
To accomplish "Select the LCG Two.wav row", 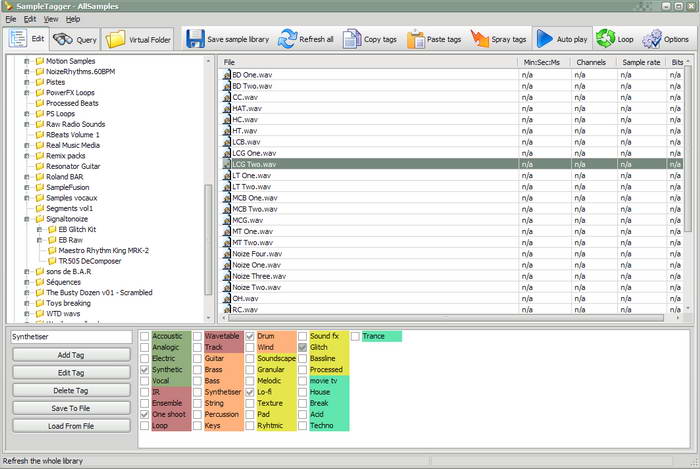I will (452, 164).
